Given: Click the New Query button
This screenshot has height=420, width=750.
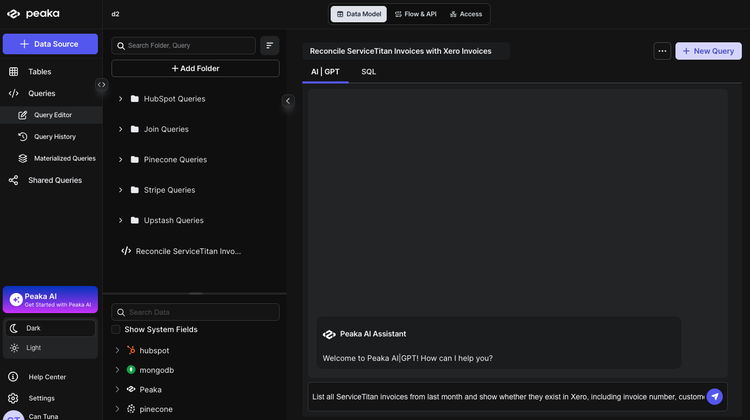Looking at the screenshot, I should coord(708,51).
